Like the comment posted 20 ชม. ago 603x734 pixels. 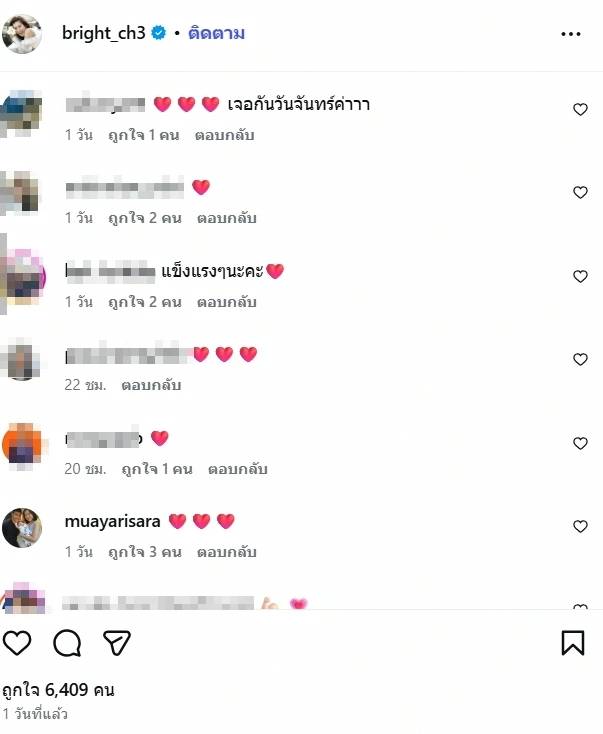click(x=580, y=443)
